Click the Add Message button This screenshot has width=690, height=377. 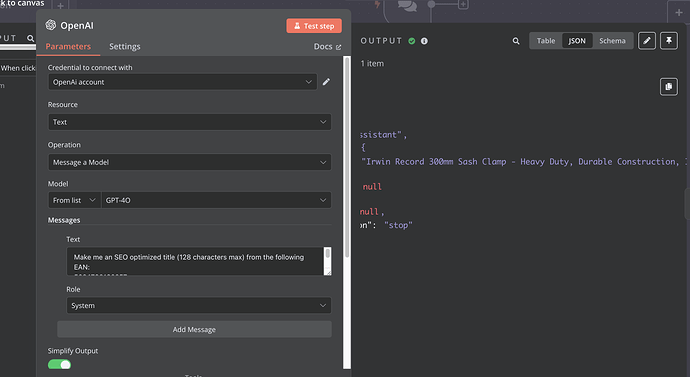click(194, 329)
